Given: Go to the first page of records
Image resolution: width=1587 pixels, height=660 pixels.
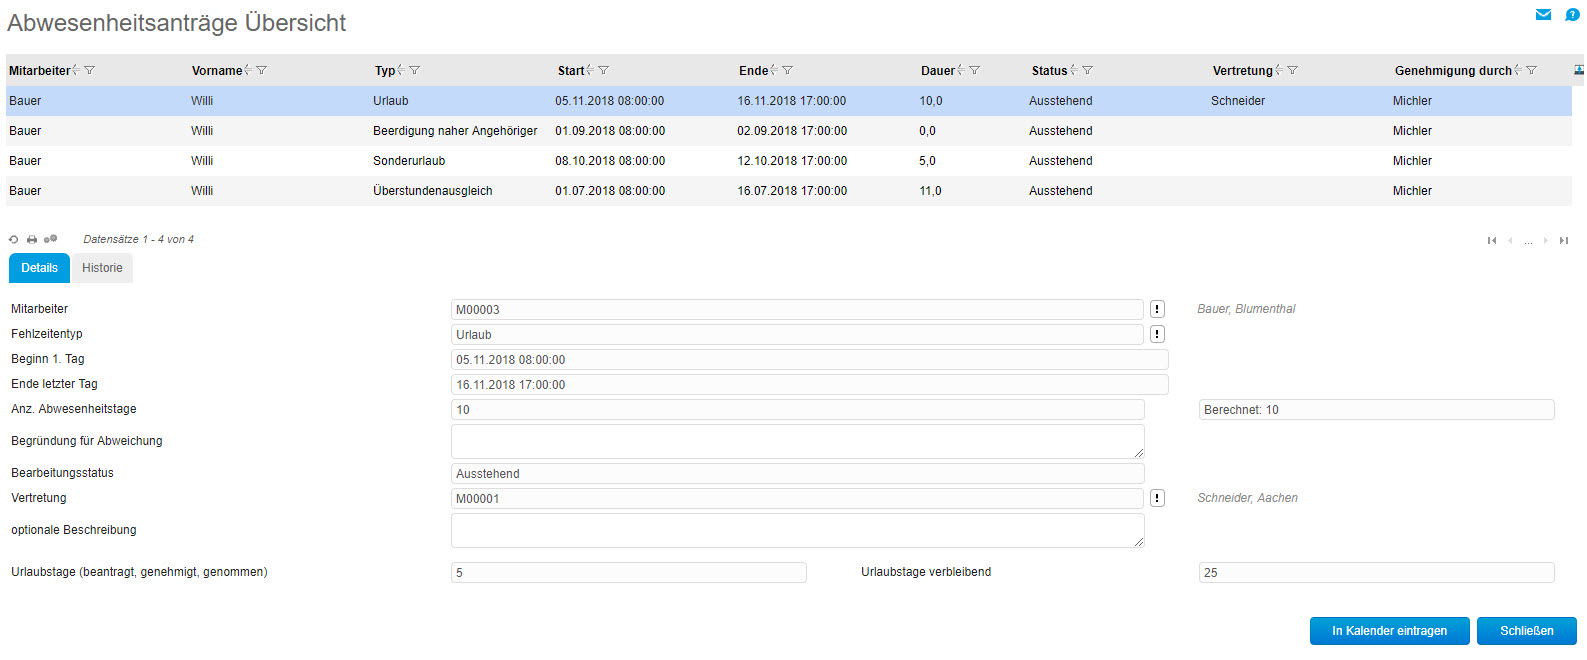Looking at the screenshot, I should click(x=1492, y=241).
